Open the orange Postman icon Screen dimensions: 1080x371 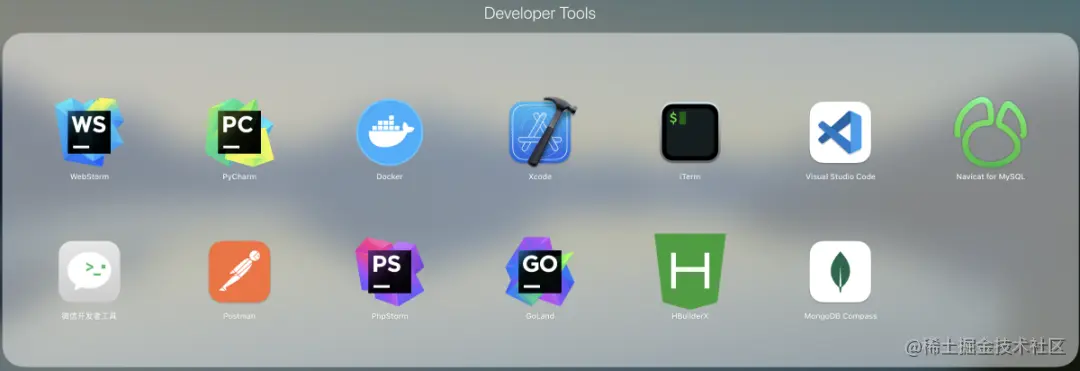tap(240, 271)
